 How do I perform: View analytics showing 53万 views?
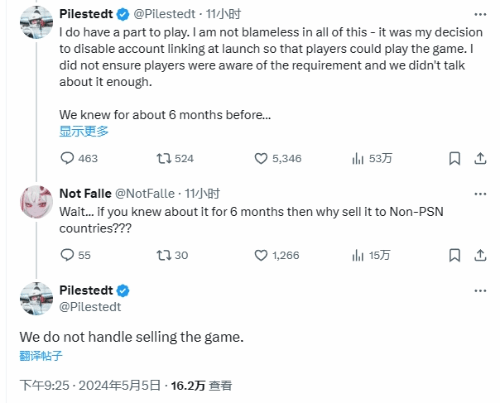pos(372,158)
